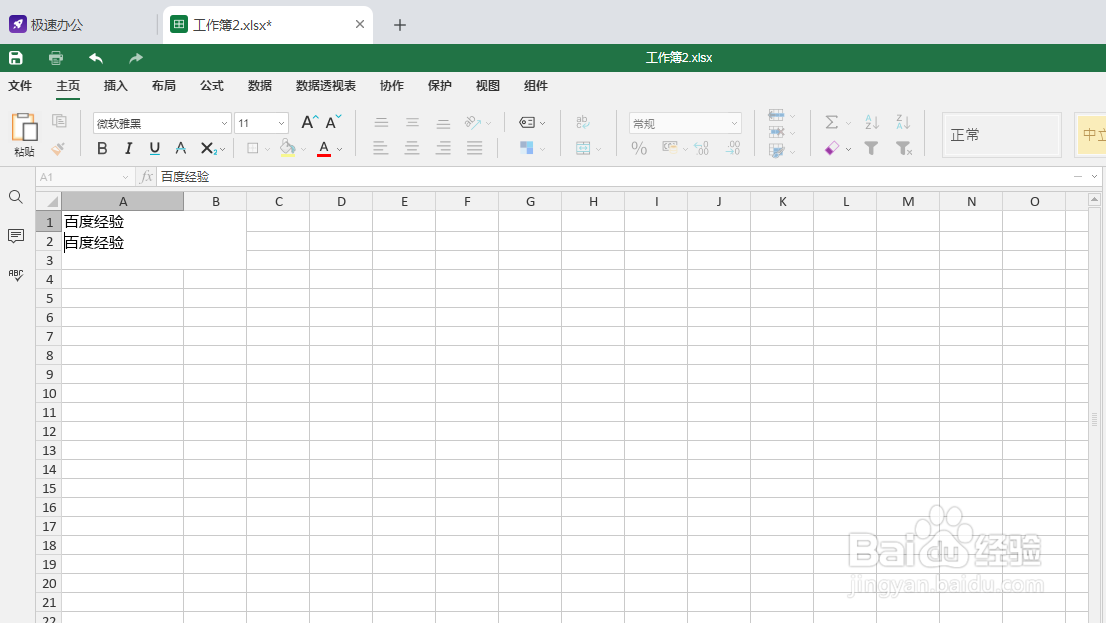Click the text orientation icon
This screenshot has width=1106, height=623.
pos(473,122)
